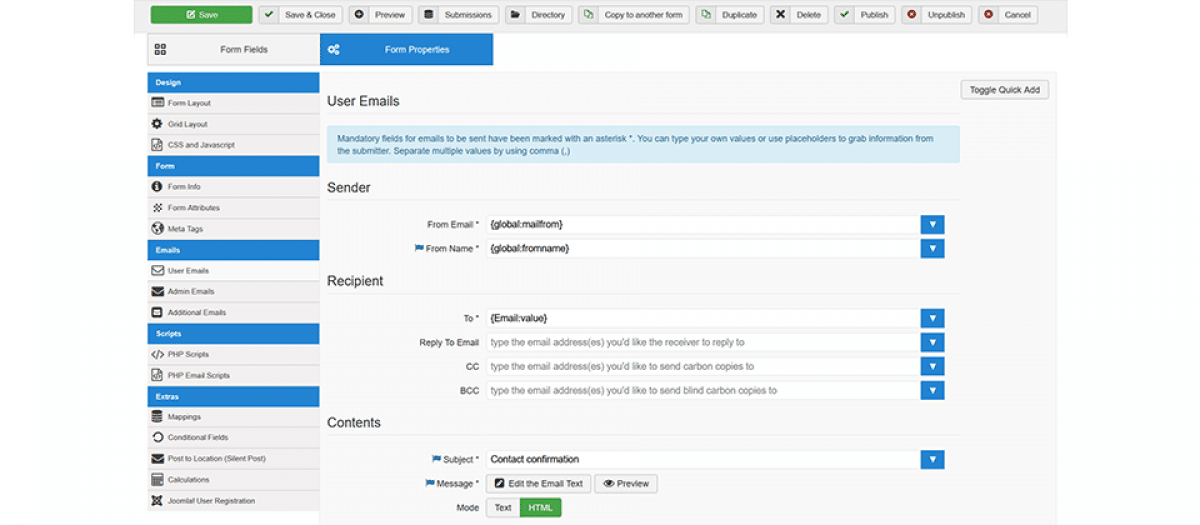Click the Unpublish toolbar button

pos(936,15)
